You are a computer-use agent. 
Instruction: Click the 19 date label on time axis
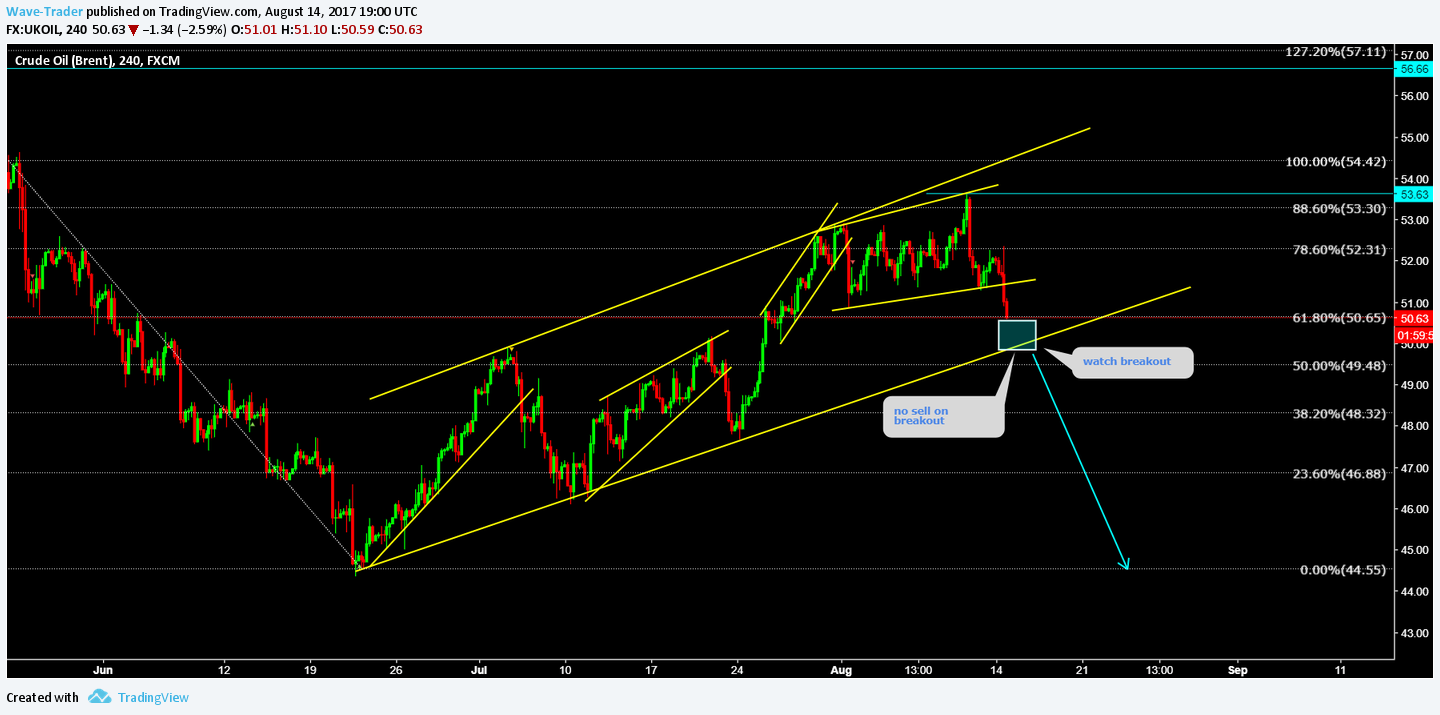pos(310,669)
